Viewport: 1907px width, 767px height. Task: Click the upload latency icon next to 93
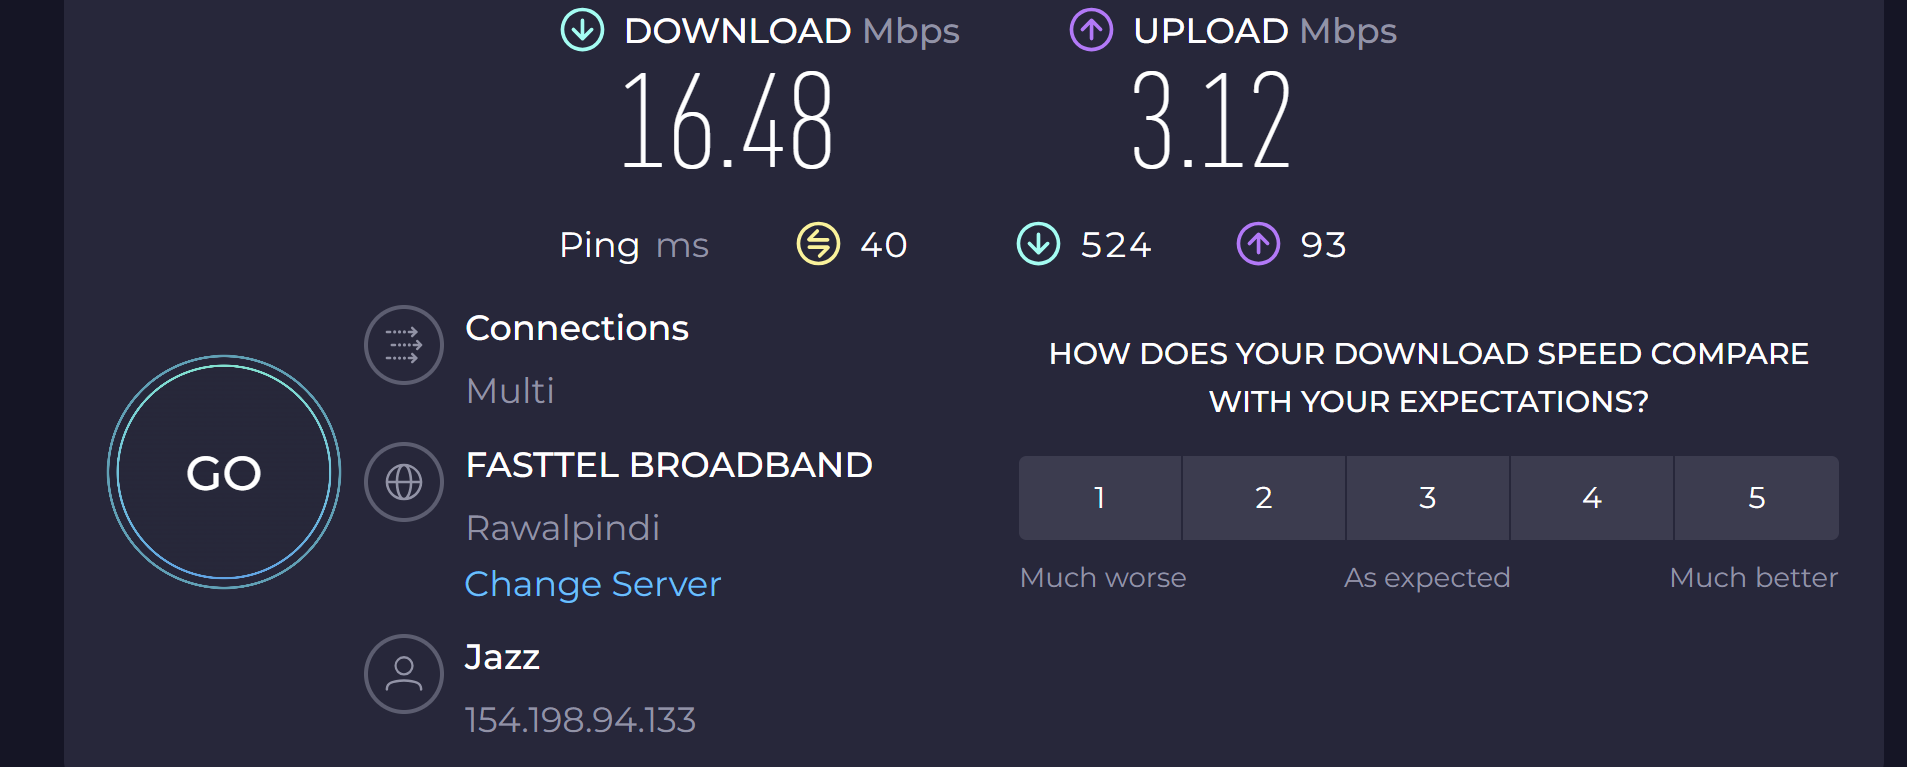[x=1258, y=244]
